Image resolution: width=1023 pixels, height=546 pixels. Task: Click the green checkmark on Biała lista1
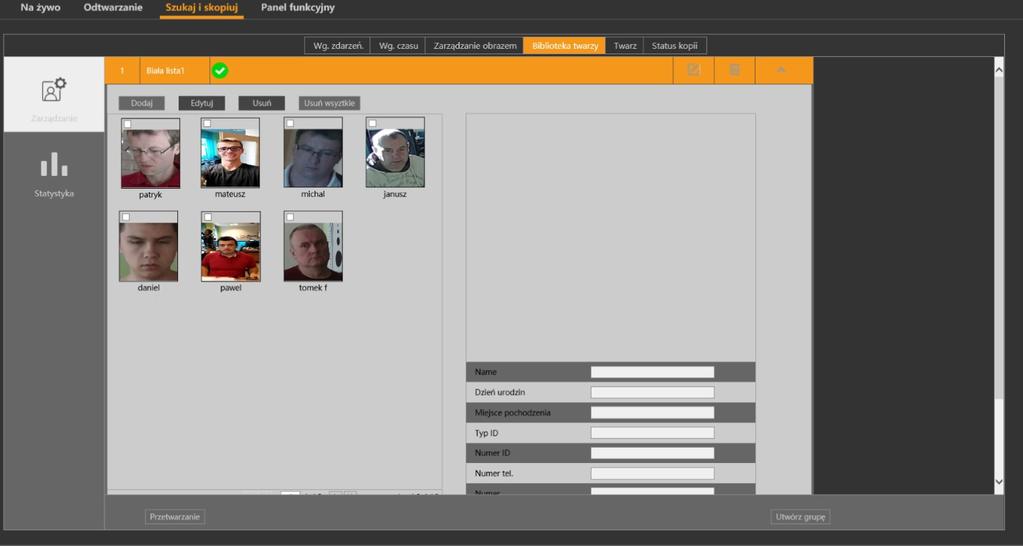coord(221,70)
